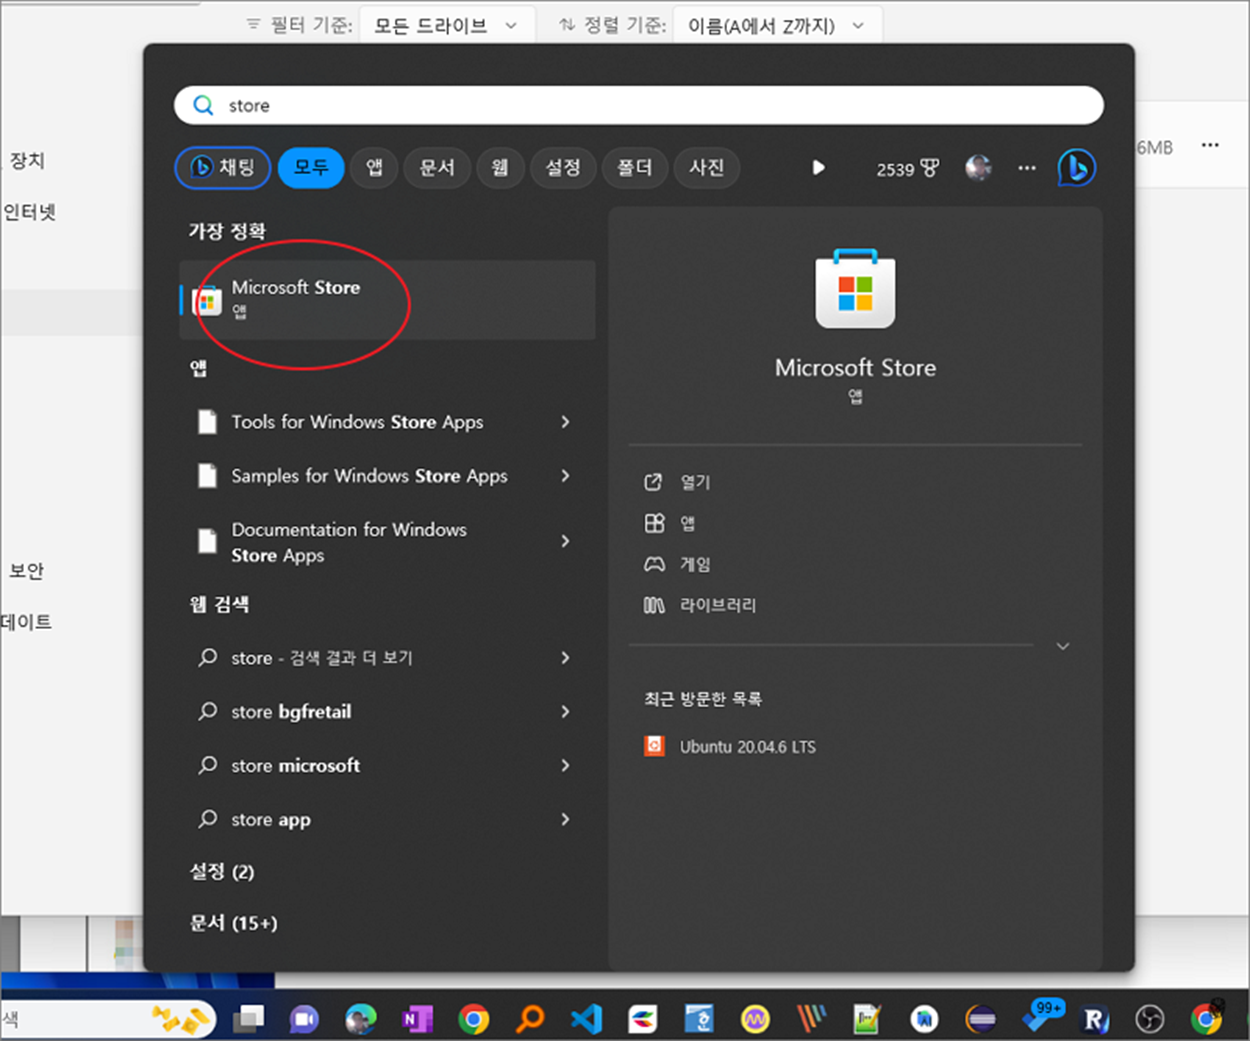Click the search field containing 'store'
The height and width of the screenshot is (1041, 1250).
pyautogui.click(x=638, y=105)
